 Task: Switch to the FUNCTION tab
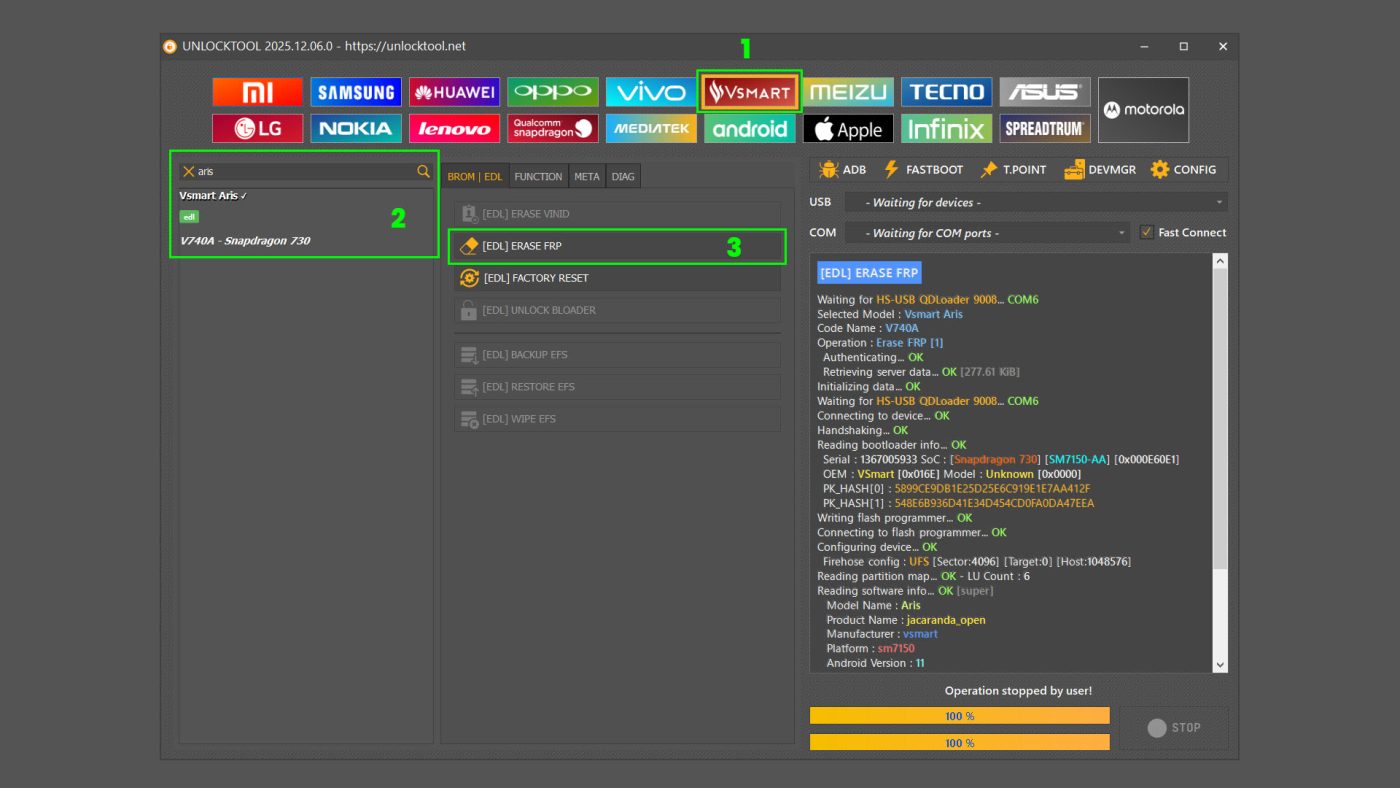[538, 177]
